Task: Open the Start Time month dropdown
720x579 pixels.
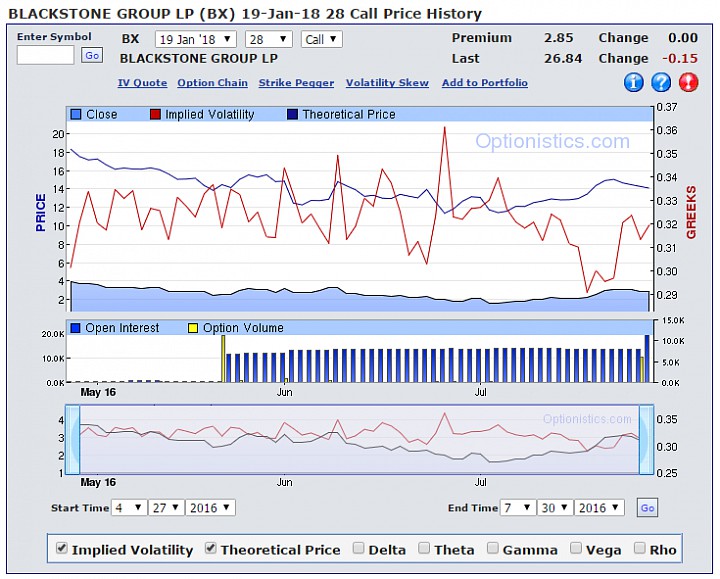Action: tap(129, 508)
